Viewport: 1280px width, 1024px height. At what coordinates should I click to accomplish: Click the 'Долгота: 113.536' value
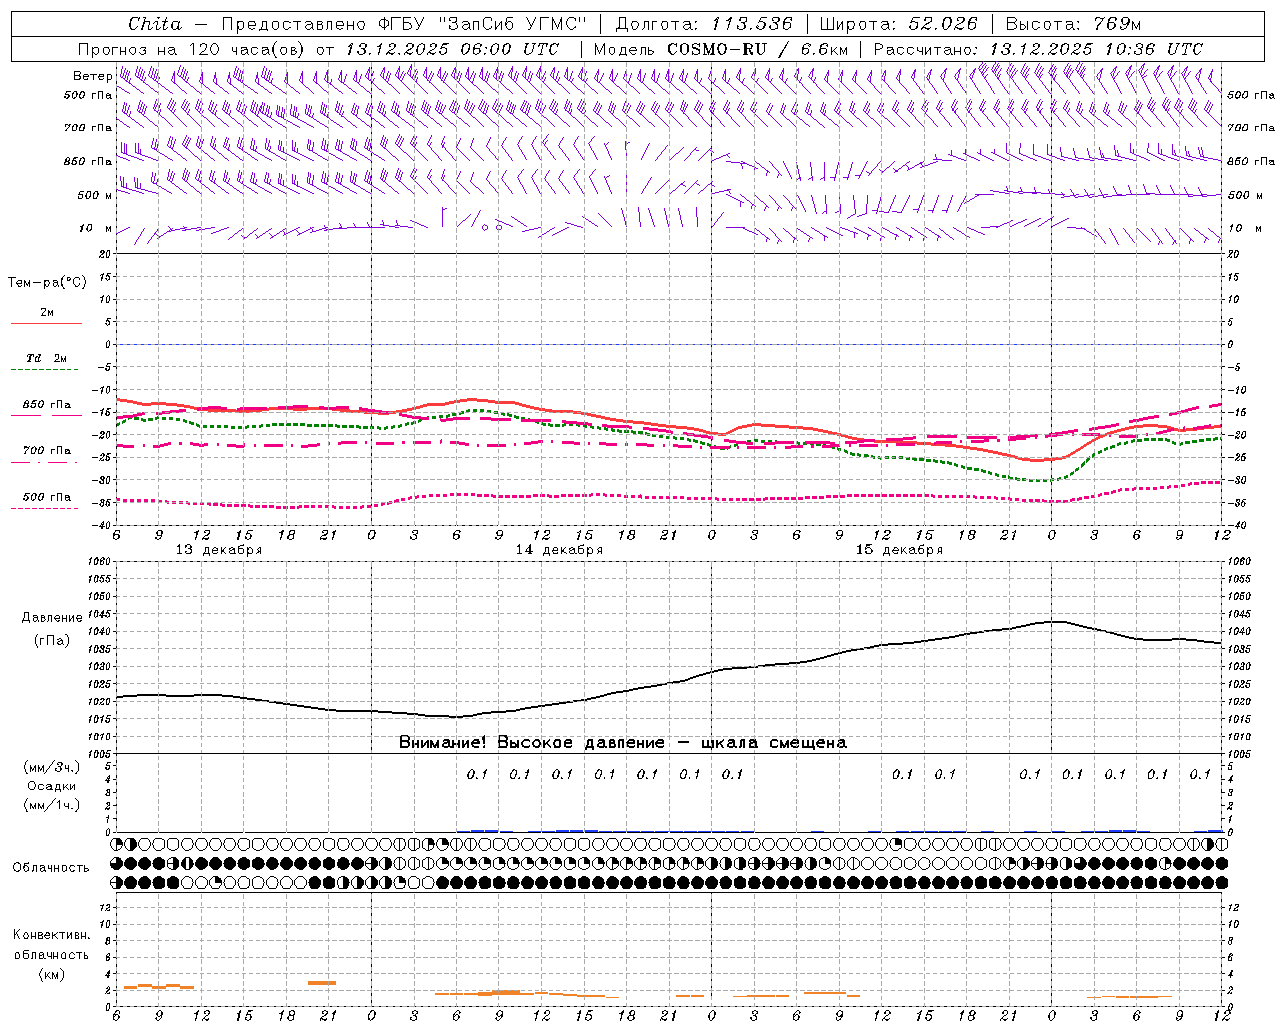pyautogui.click(x=704, y=24)
